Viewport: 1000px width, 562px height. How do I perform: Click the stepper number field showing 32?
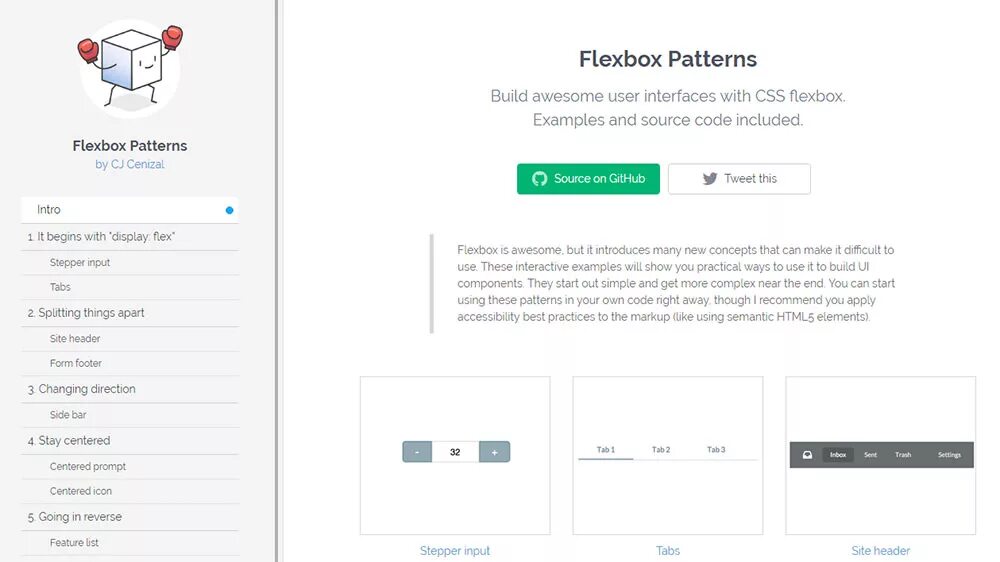(x=455, y=452)
